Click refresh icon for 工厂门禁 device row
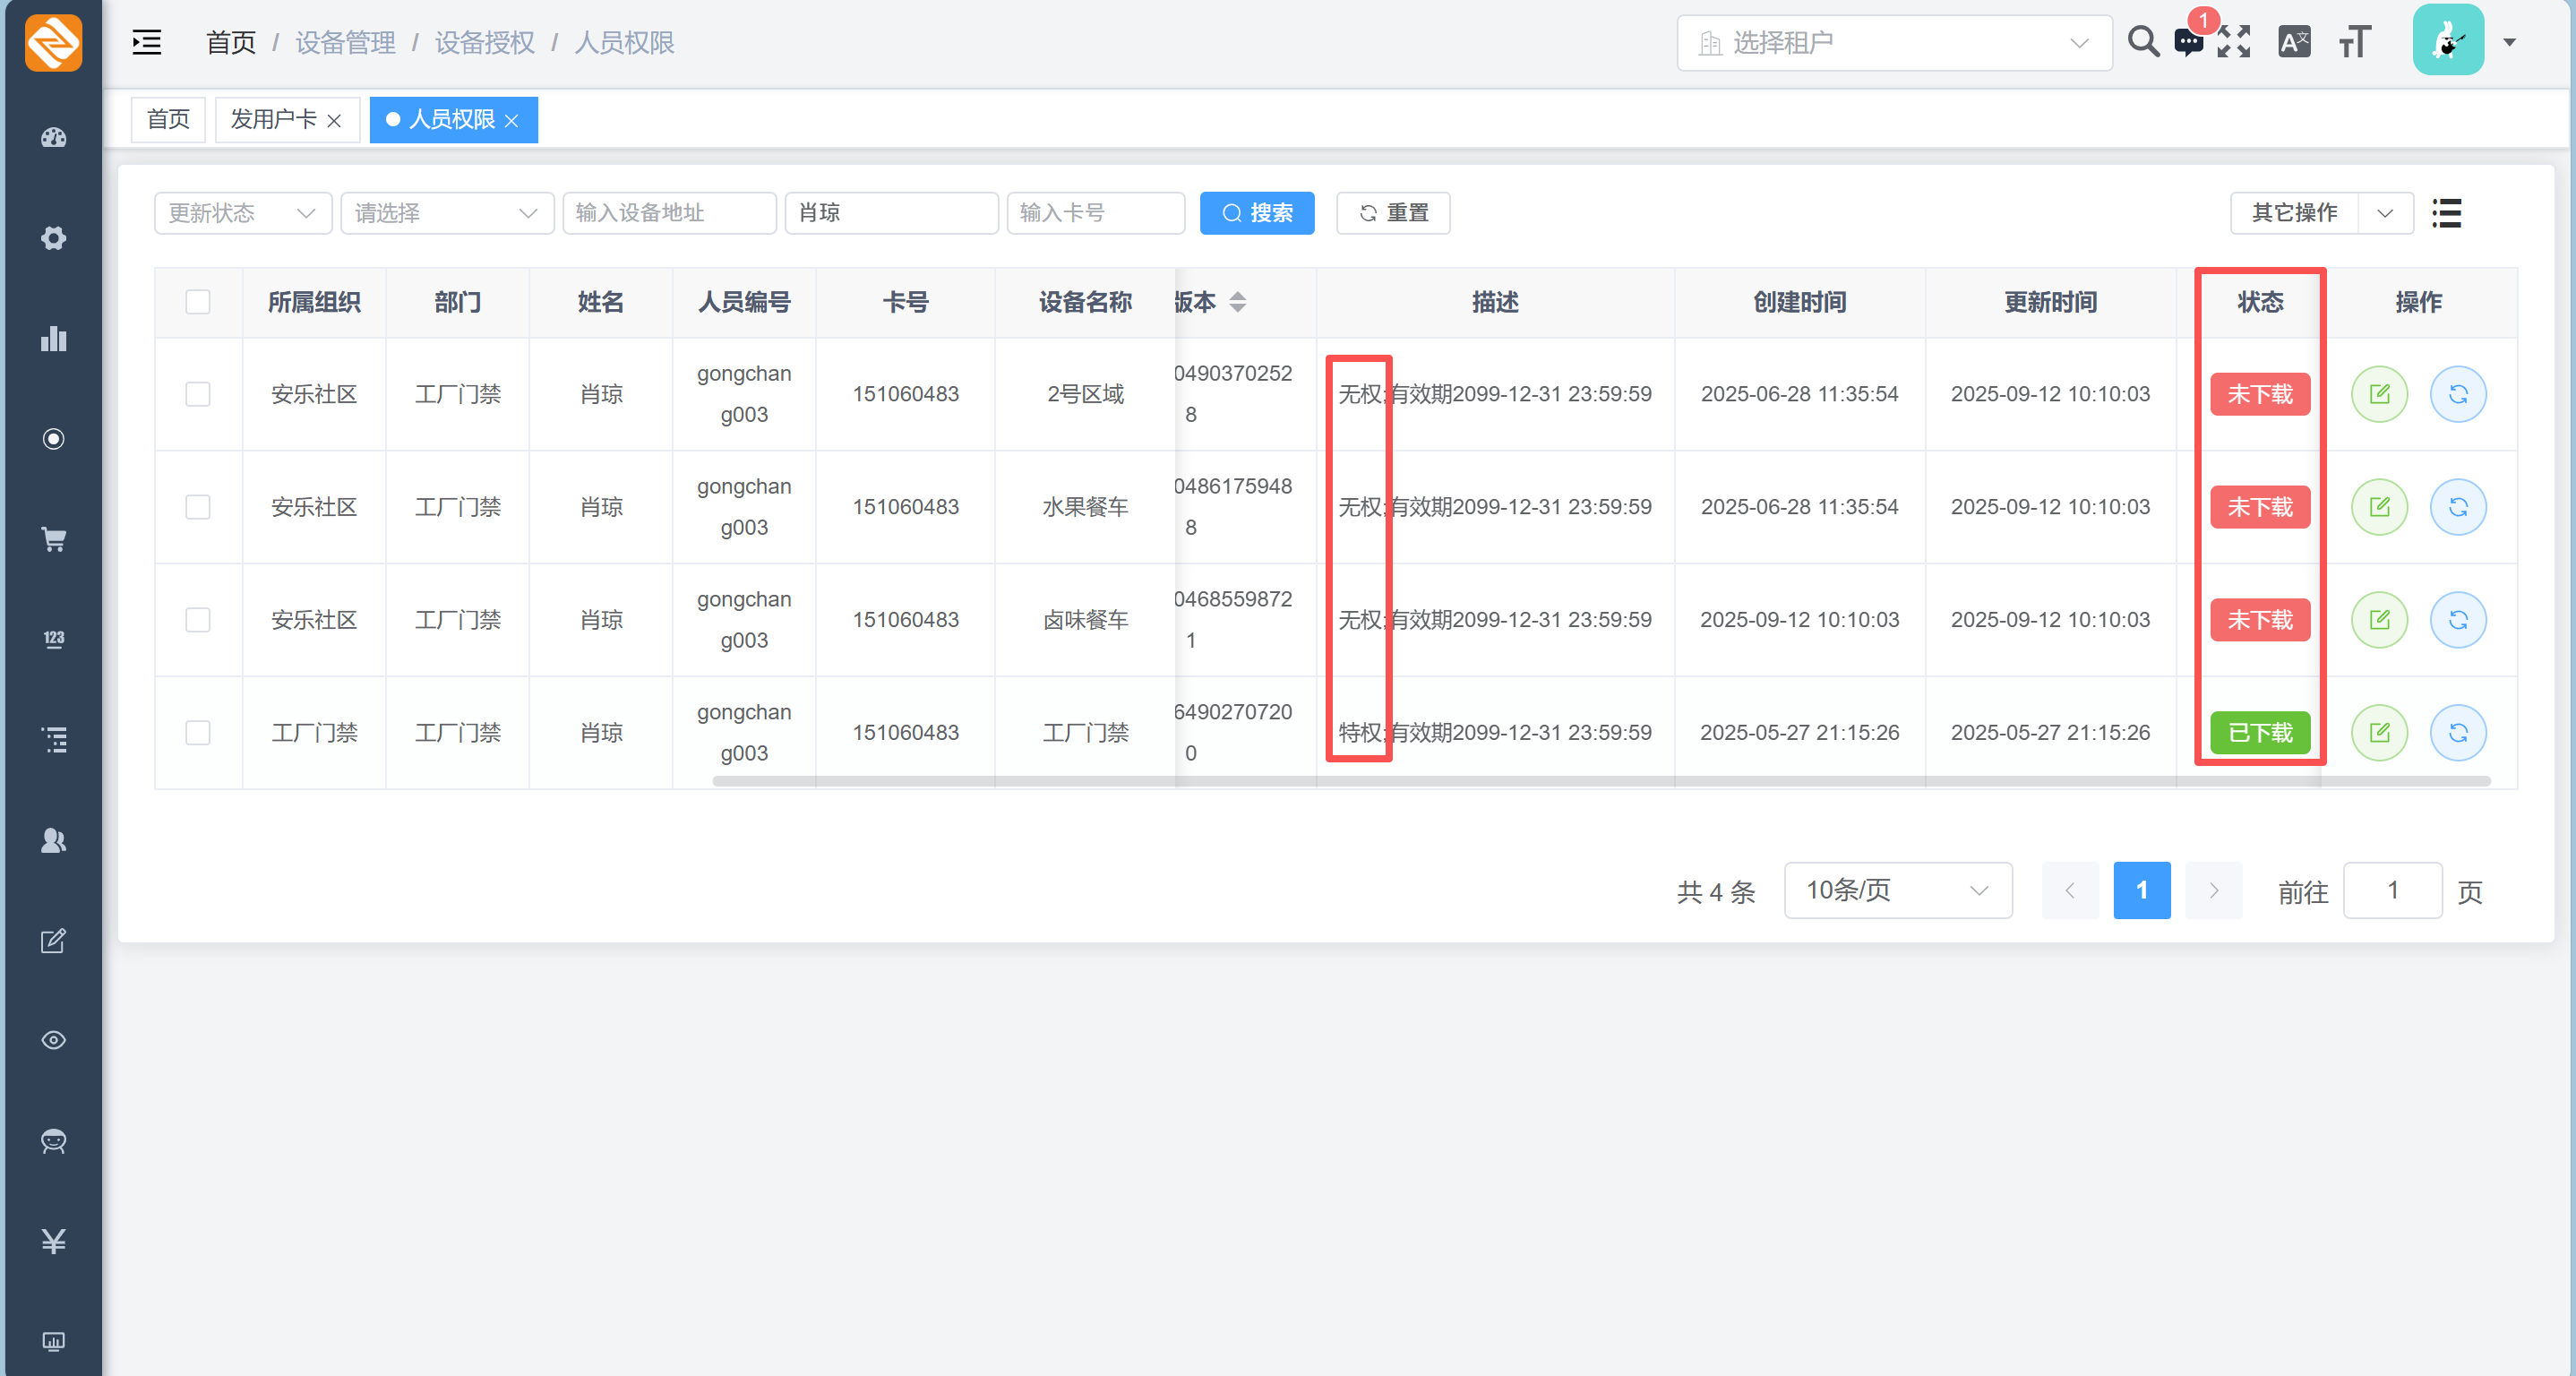Screen dimensions: 2576x1376 click(x=2458, y=733)
